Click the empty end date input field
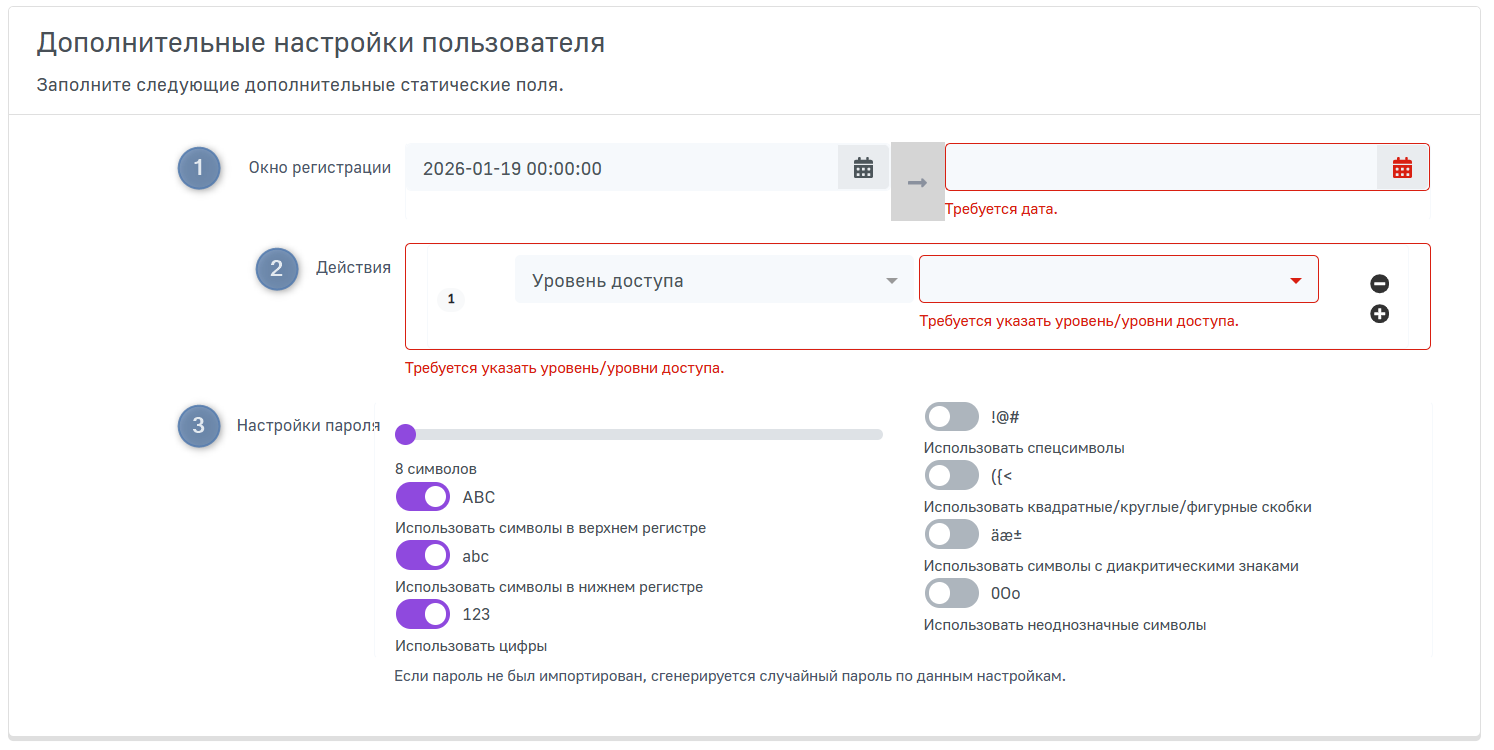This screenshot has height=750, width=1494. point(1160,168)
